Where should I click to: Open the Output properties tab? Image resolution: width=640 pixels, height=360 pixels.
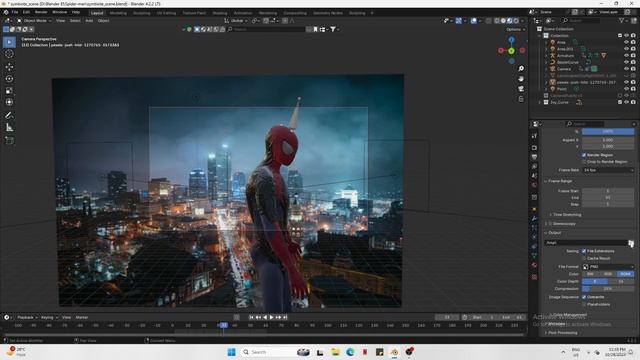pos(534,157)
